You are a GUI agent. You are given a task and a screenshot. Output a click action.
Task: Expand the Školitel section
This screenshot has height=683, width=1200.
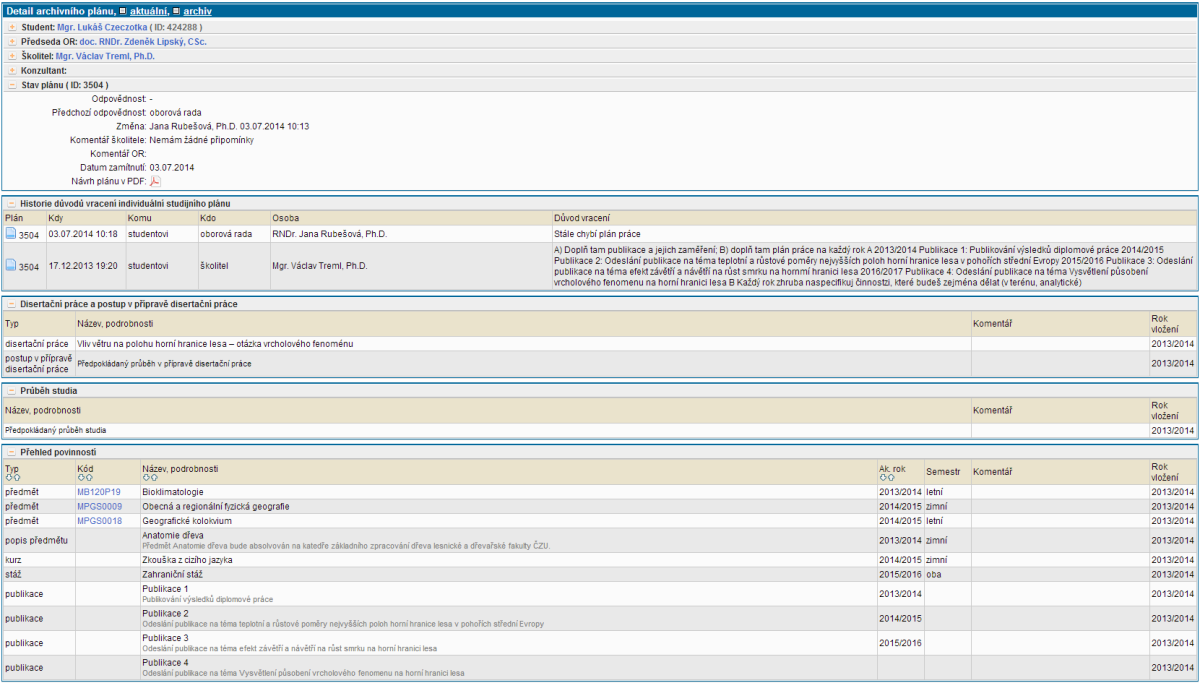point(12,56)
